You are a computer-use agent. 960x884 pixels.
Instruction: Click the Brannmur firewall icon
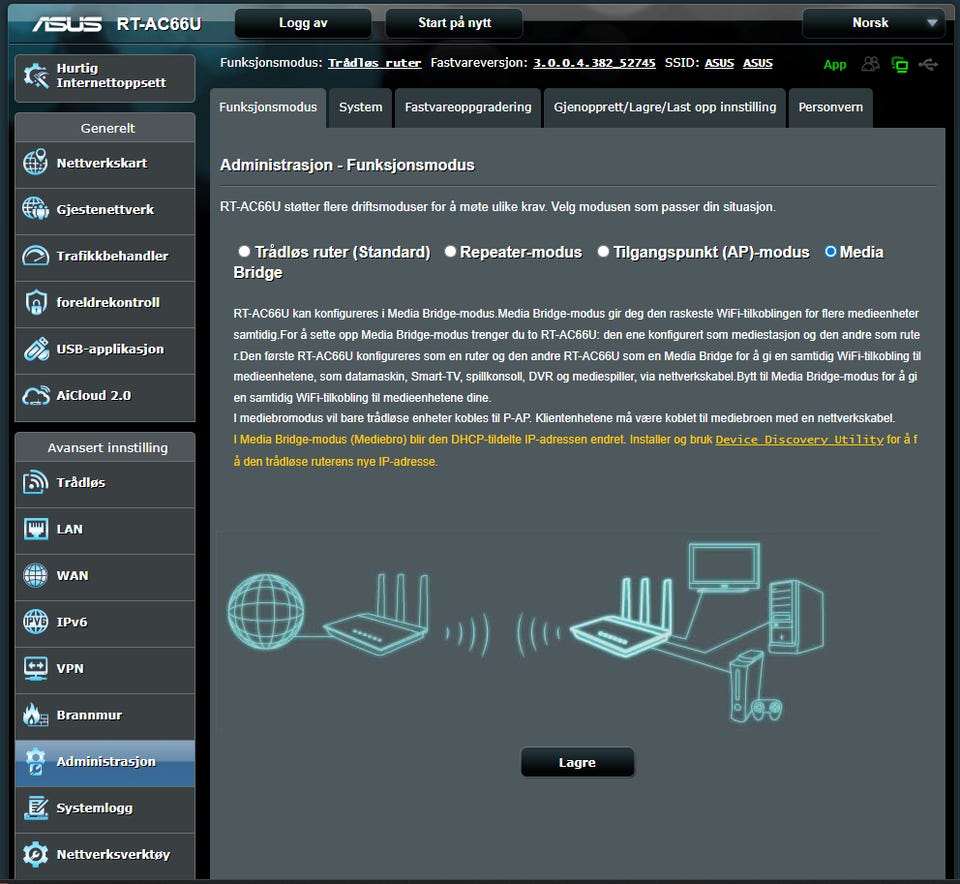click(36, 714)
